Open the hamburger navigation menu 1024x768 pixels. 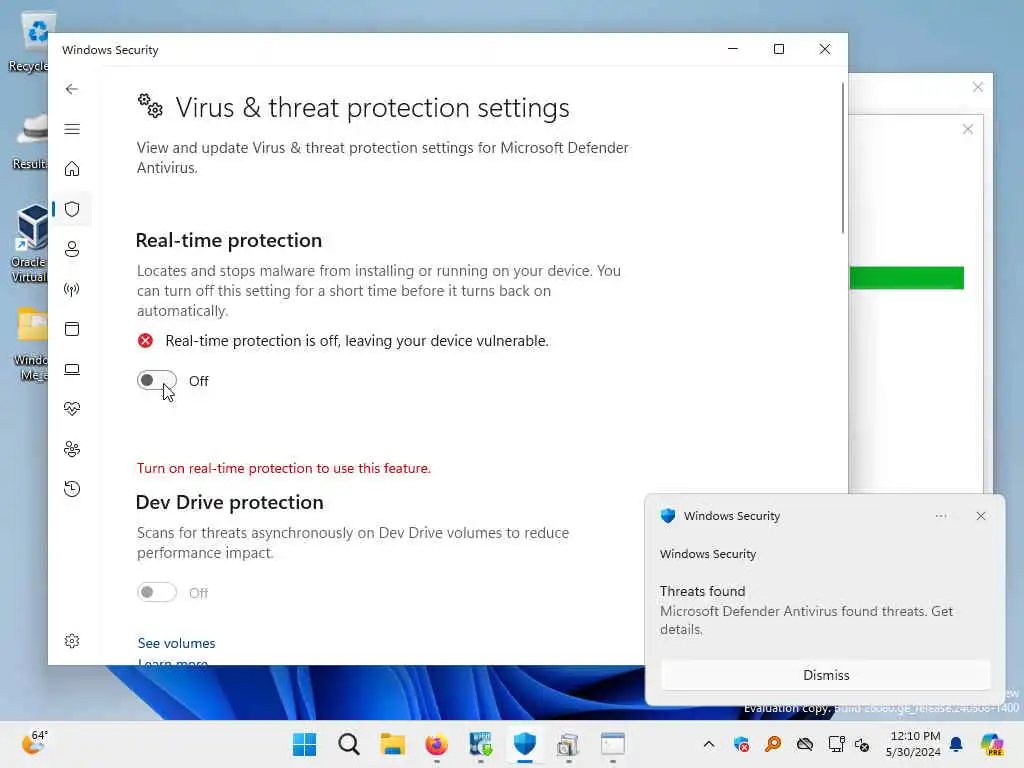pyautogui.click(x=72, y=129)
